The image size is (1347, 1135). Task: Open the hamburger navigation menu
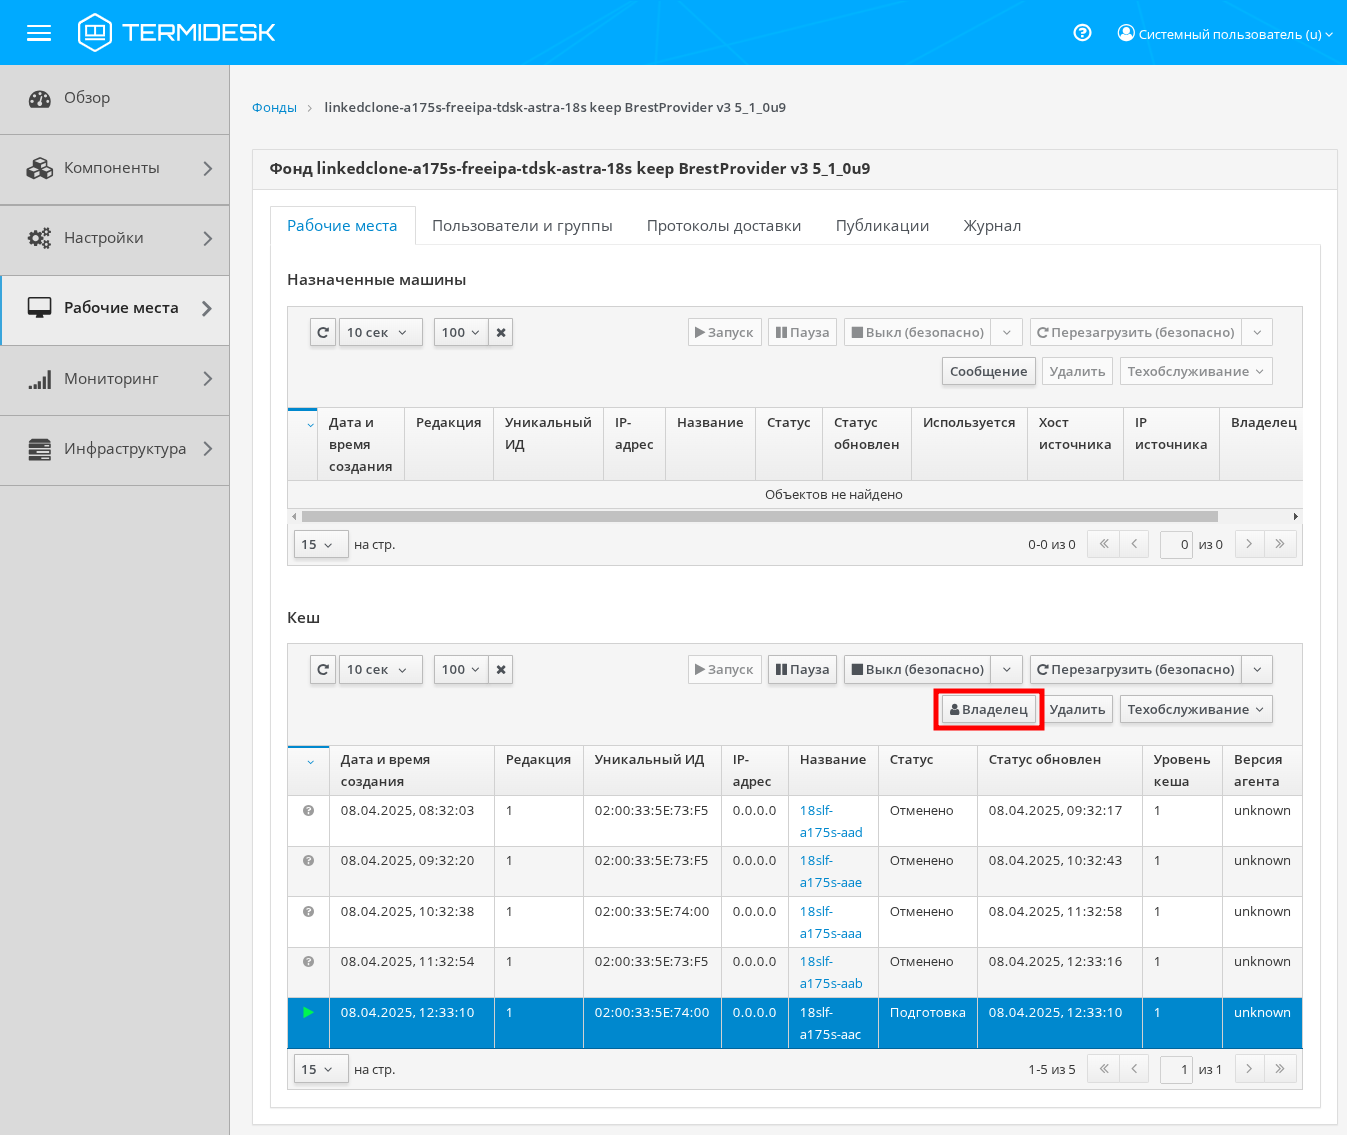39,33
